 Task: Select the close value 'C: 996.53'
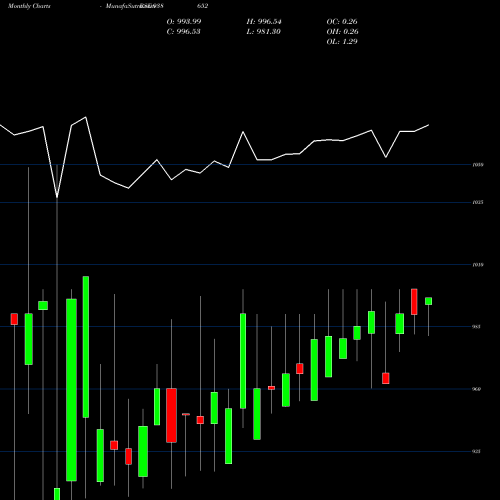(x=183, y=31)
